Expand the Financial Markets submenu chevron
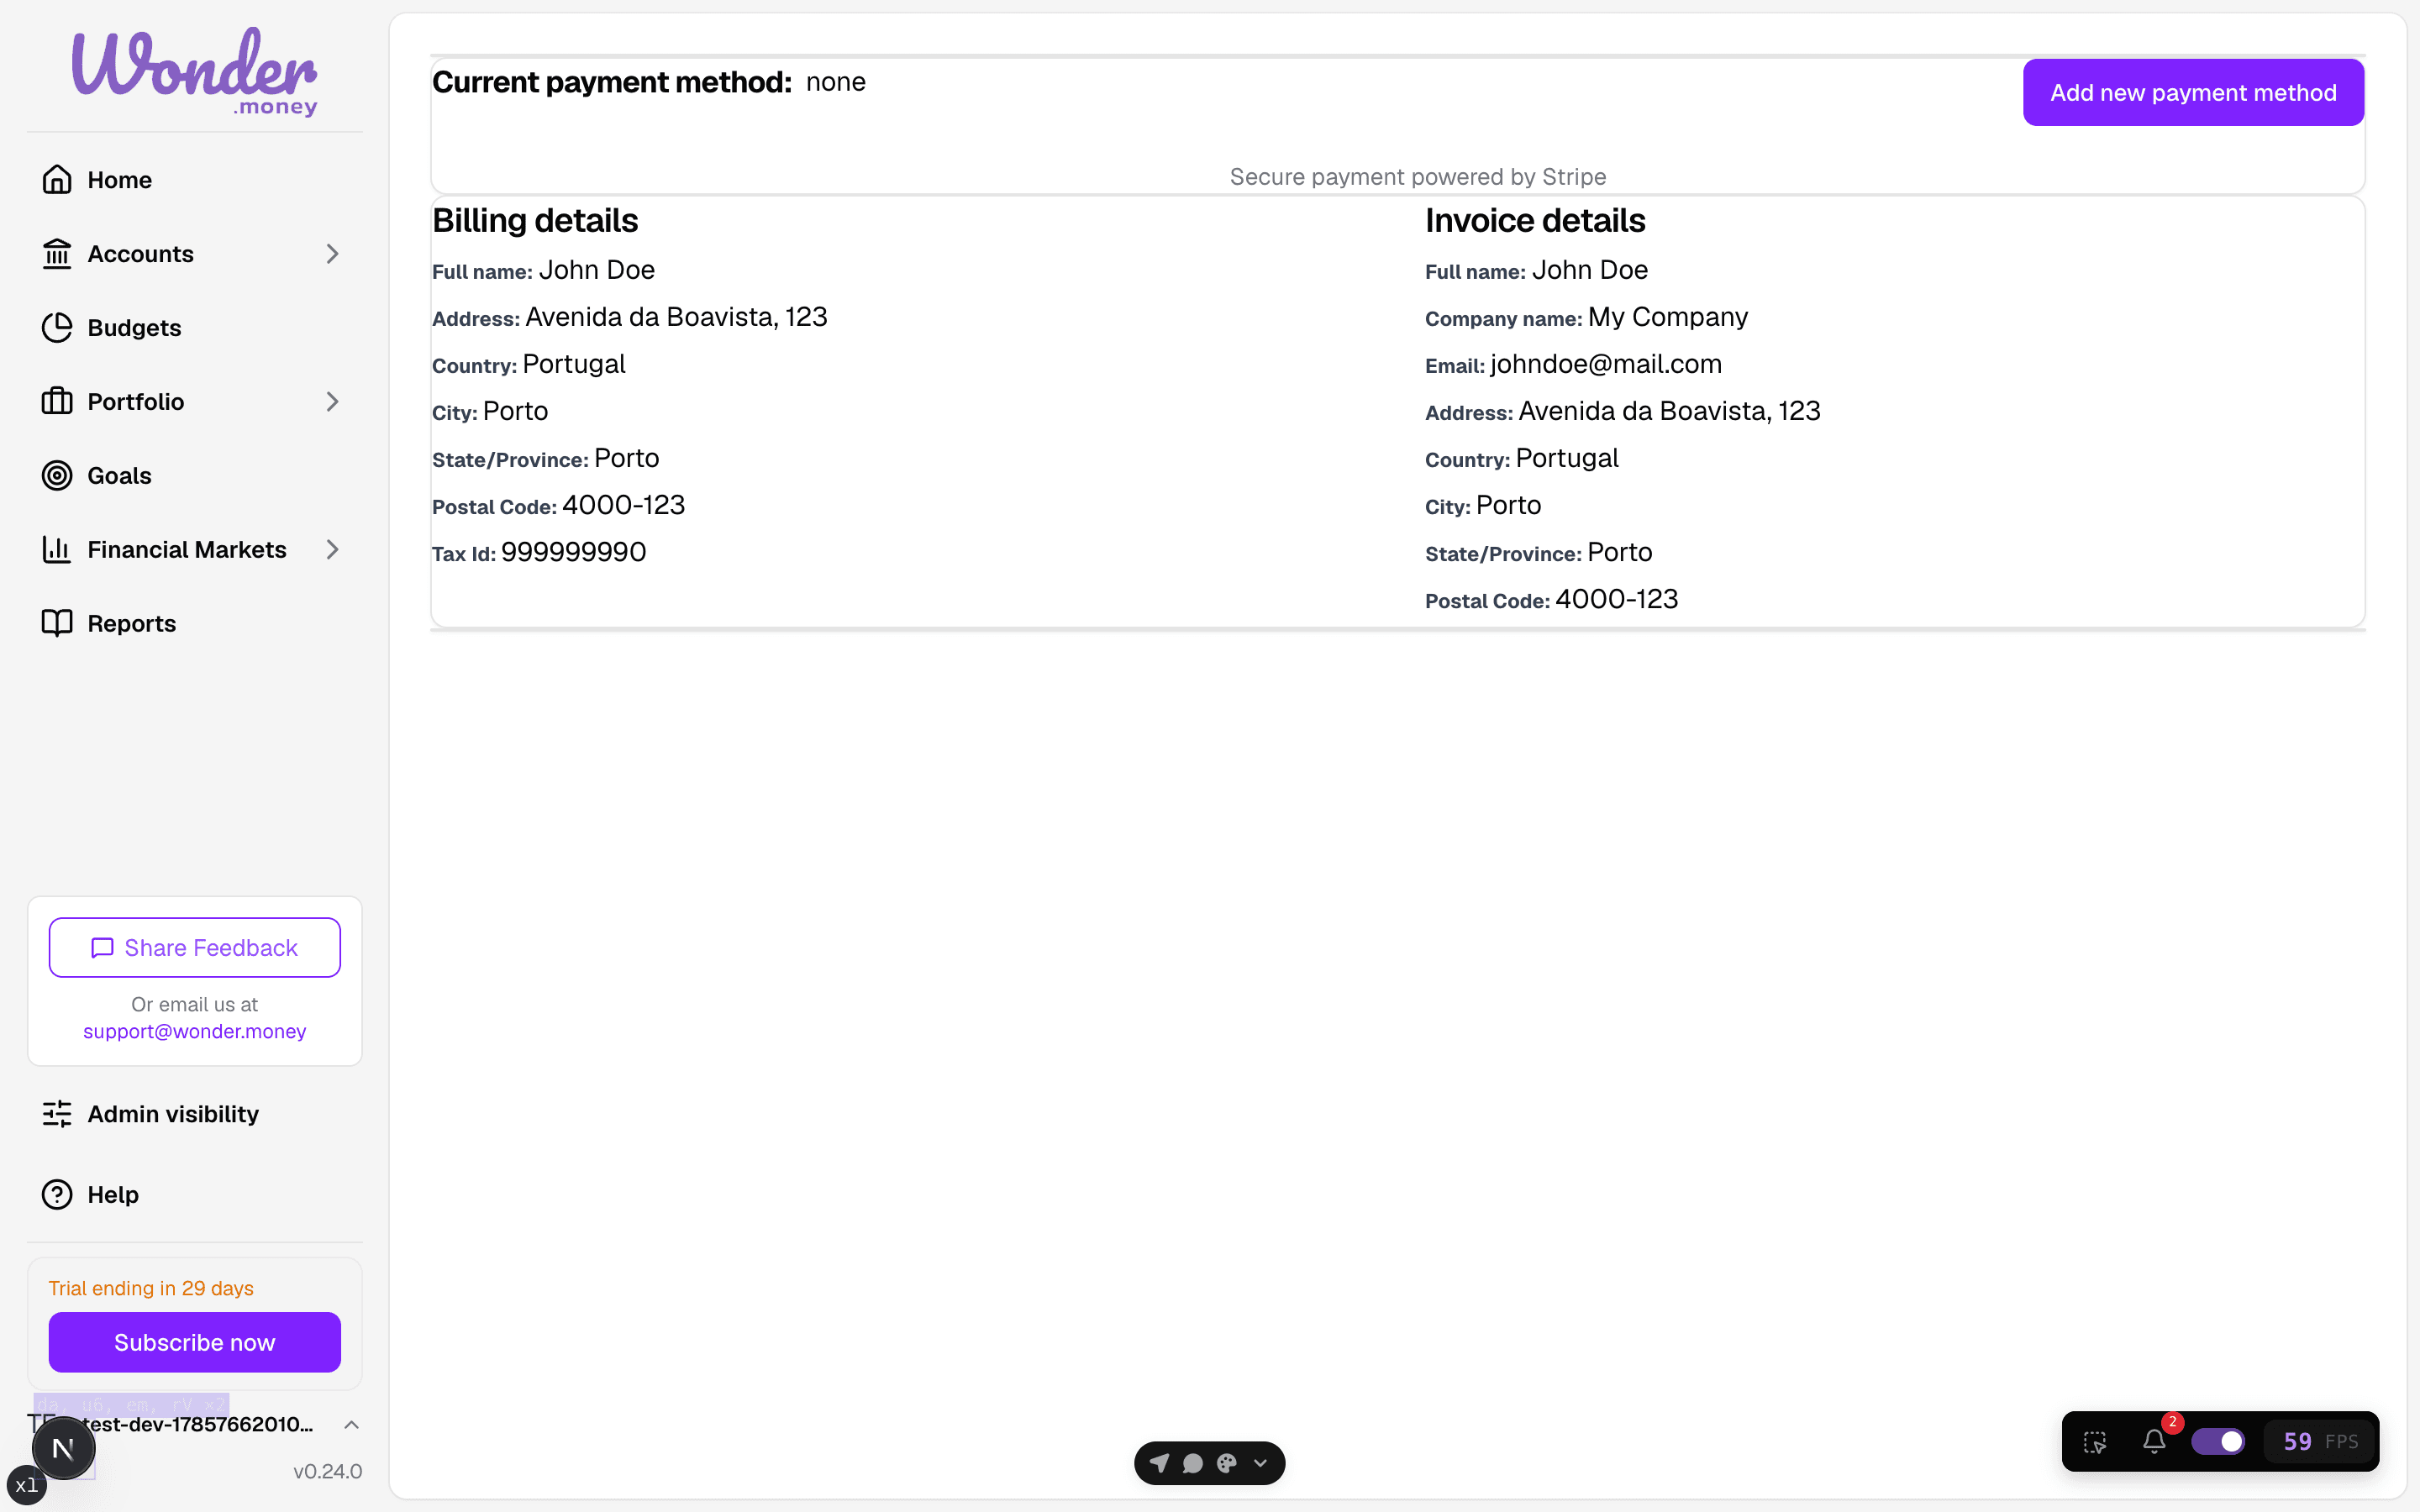This screenshot has width=2420, height=1512. point(333,550)
